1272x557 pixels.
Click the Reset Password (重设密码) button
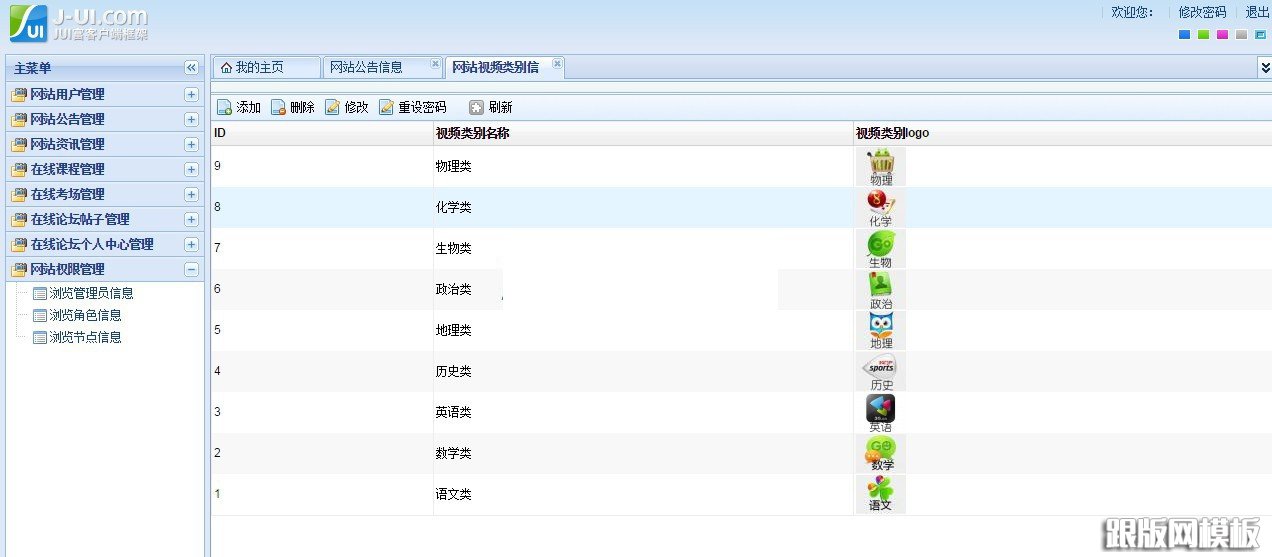tap(413, 108)
